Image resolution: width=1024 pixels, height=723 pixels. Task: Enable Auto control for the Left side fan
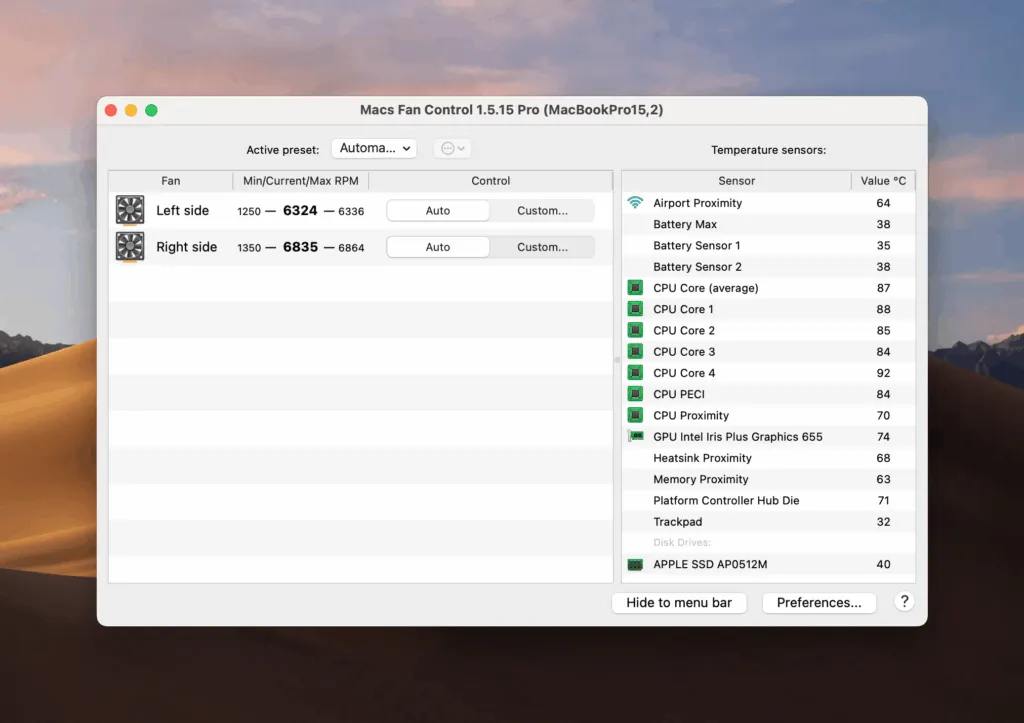[x=437, y=210]
